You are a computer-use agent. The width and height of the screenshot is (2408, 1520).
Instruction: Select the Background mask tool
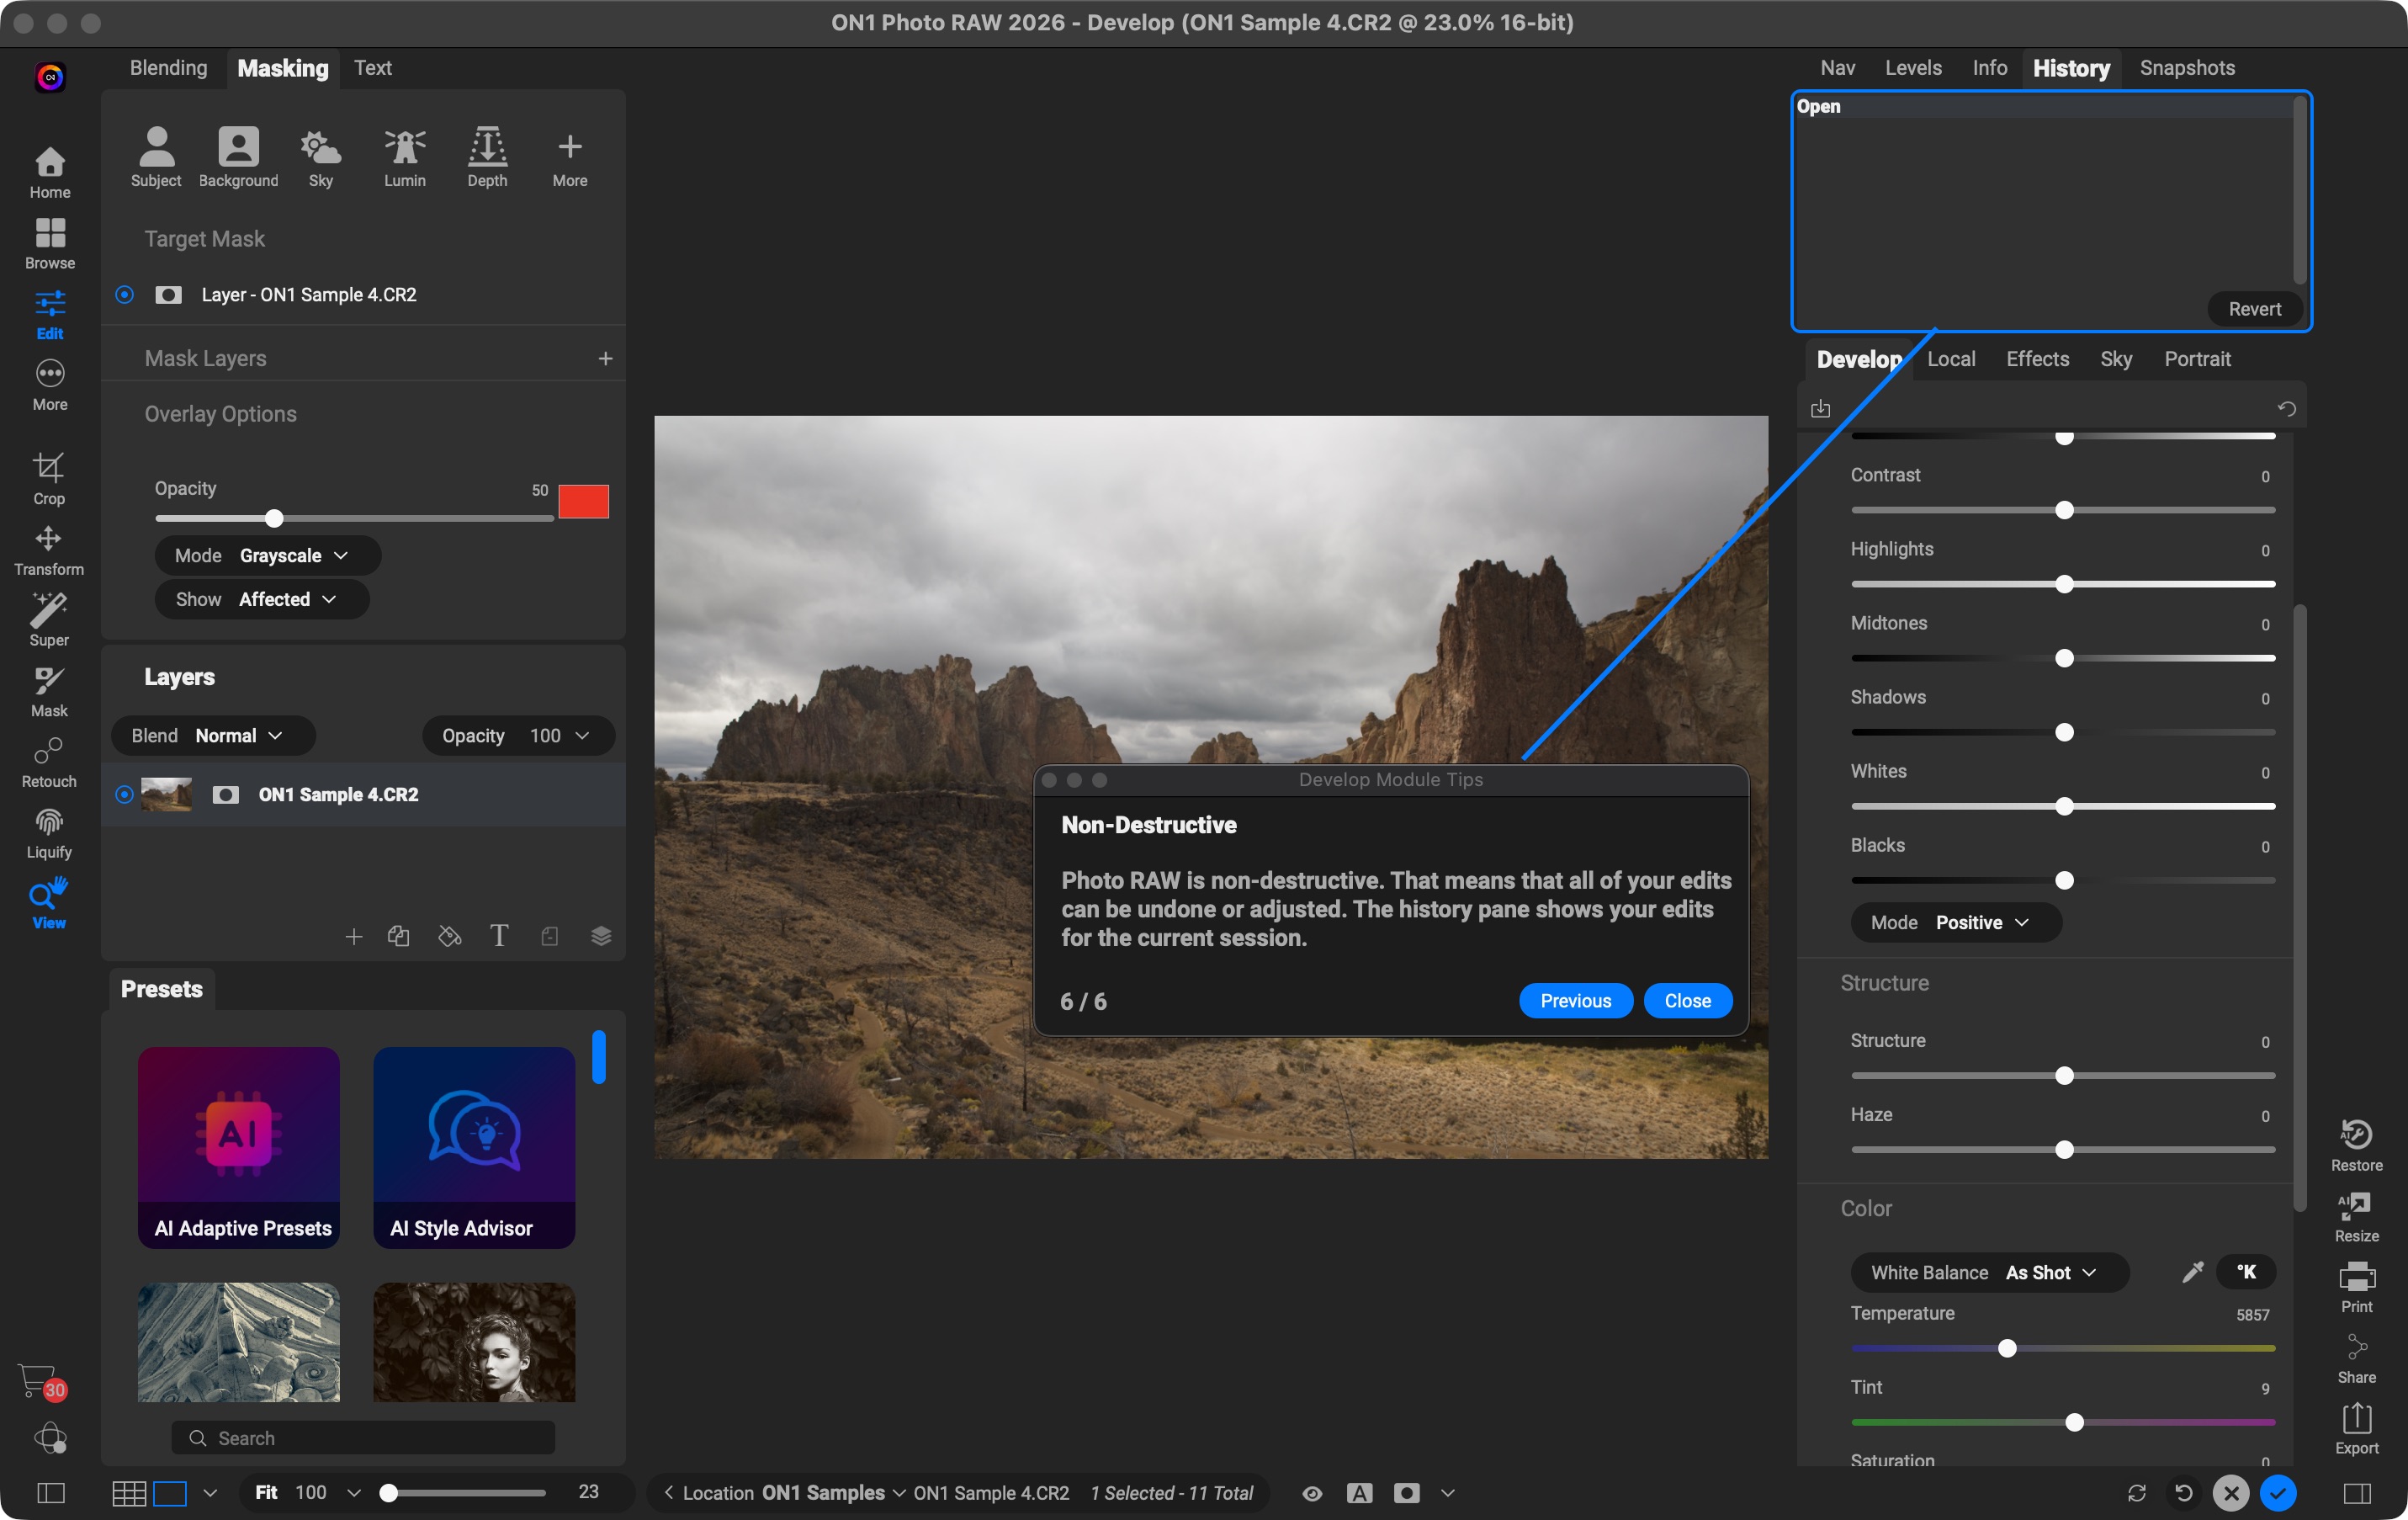click(x=238, y=157)
